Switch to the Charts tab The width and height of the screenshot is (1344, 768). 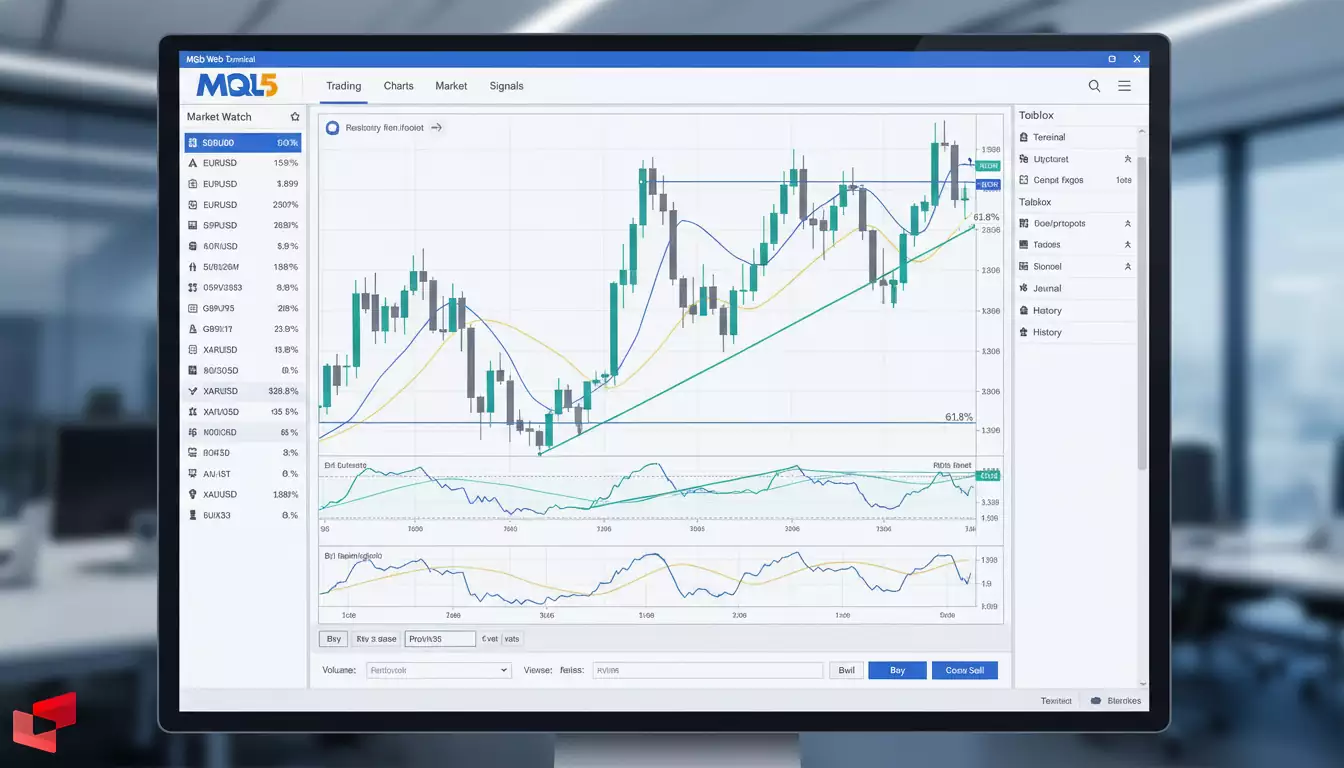pos(398,86)
